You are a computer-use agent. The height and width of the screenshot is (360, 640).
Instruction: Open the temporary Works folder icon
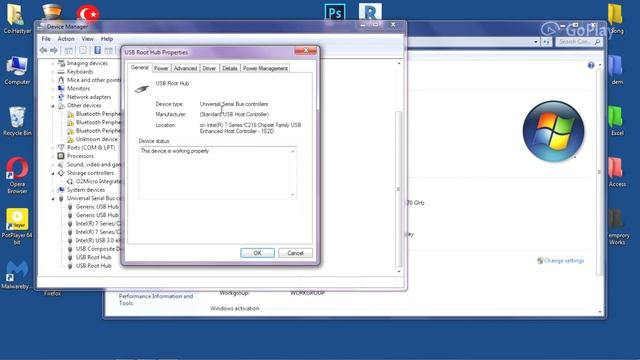point(618,227)
